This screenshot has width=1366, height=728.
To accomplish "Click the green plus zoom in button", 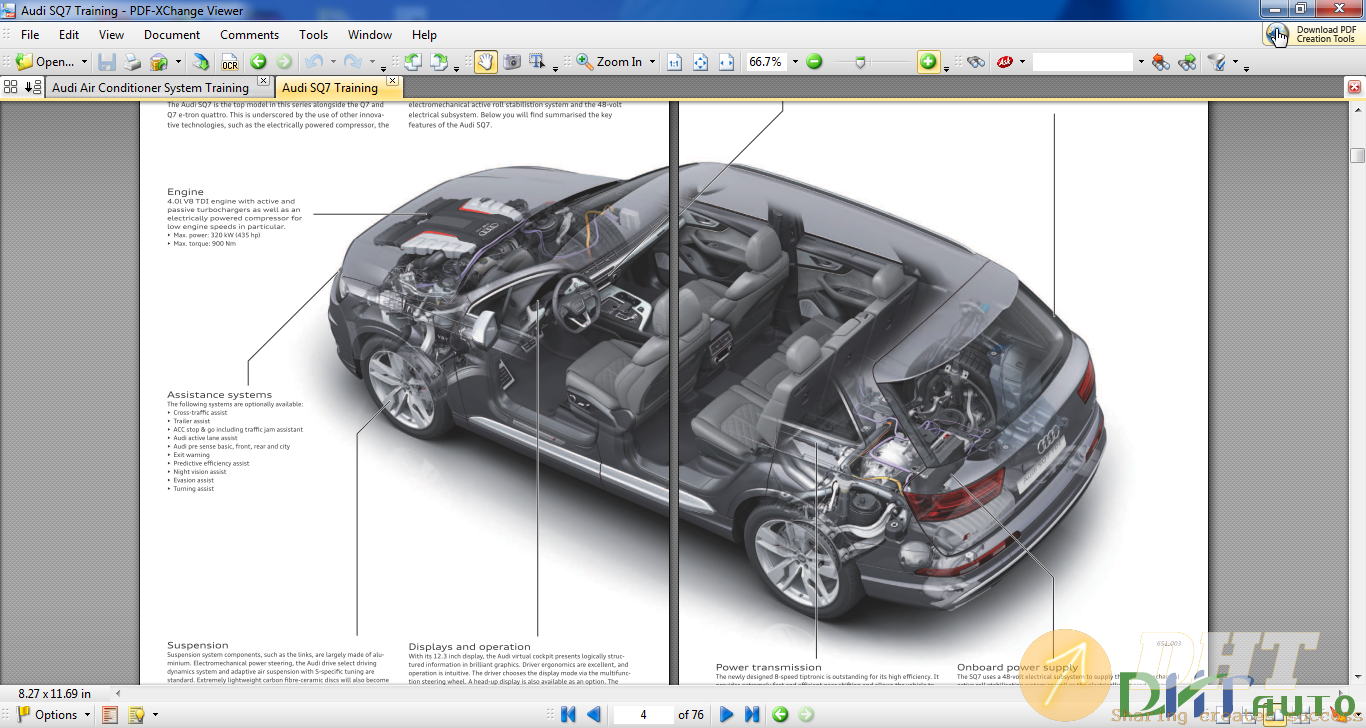I will [929, 62].
